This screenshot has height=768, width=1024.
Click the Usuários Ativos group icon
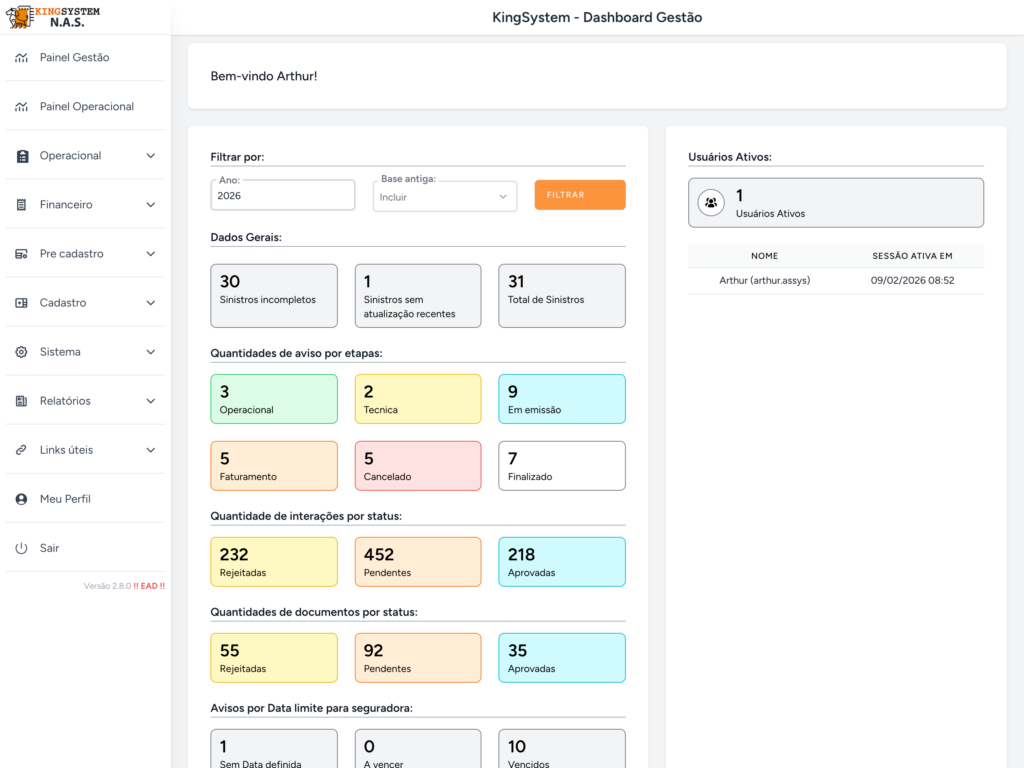pyautogui.click(x=710, y=203)
